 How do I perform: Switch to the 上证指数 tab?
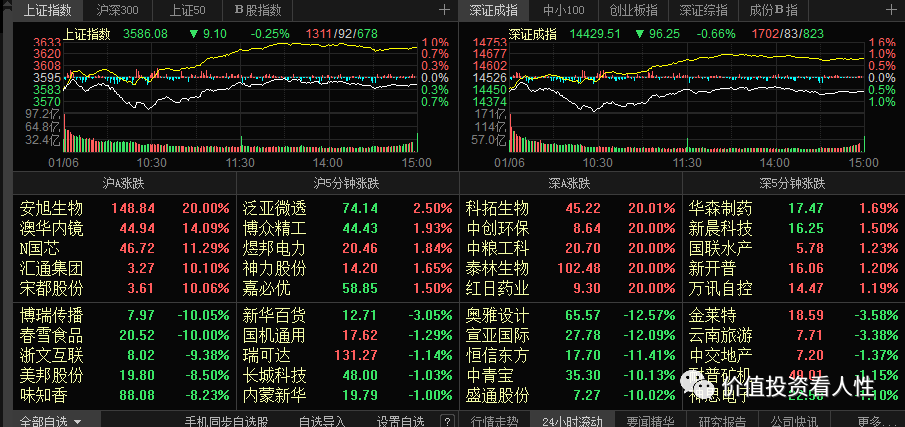click(x=48, y=10)
